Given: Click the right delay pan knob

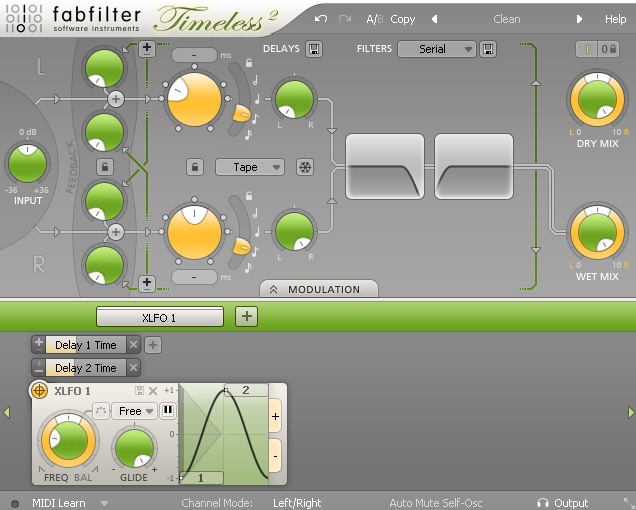Looking at the screenshot, I should coord(294,231).
